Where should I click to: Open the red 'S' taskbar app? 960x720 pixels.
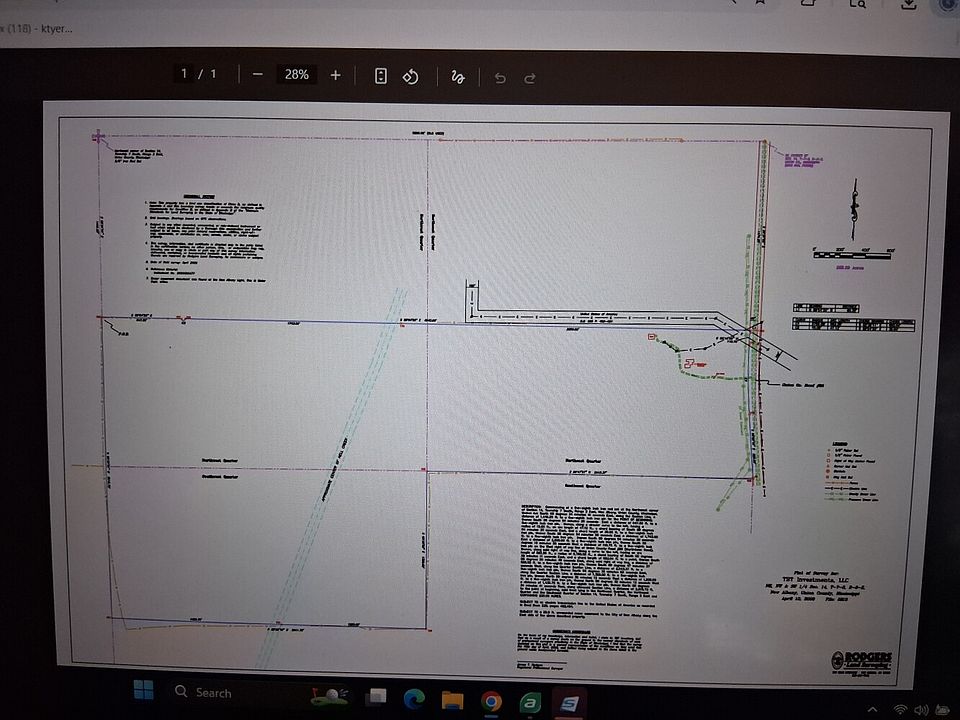coord(569,704)
